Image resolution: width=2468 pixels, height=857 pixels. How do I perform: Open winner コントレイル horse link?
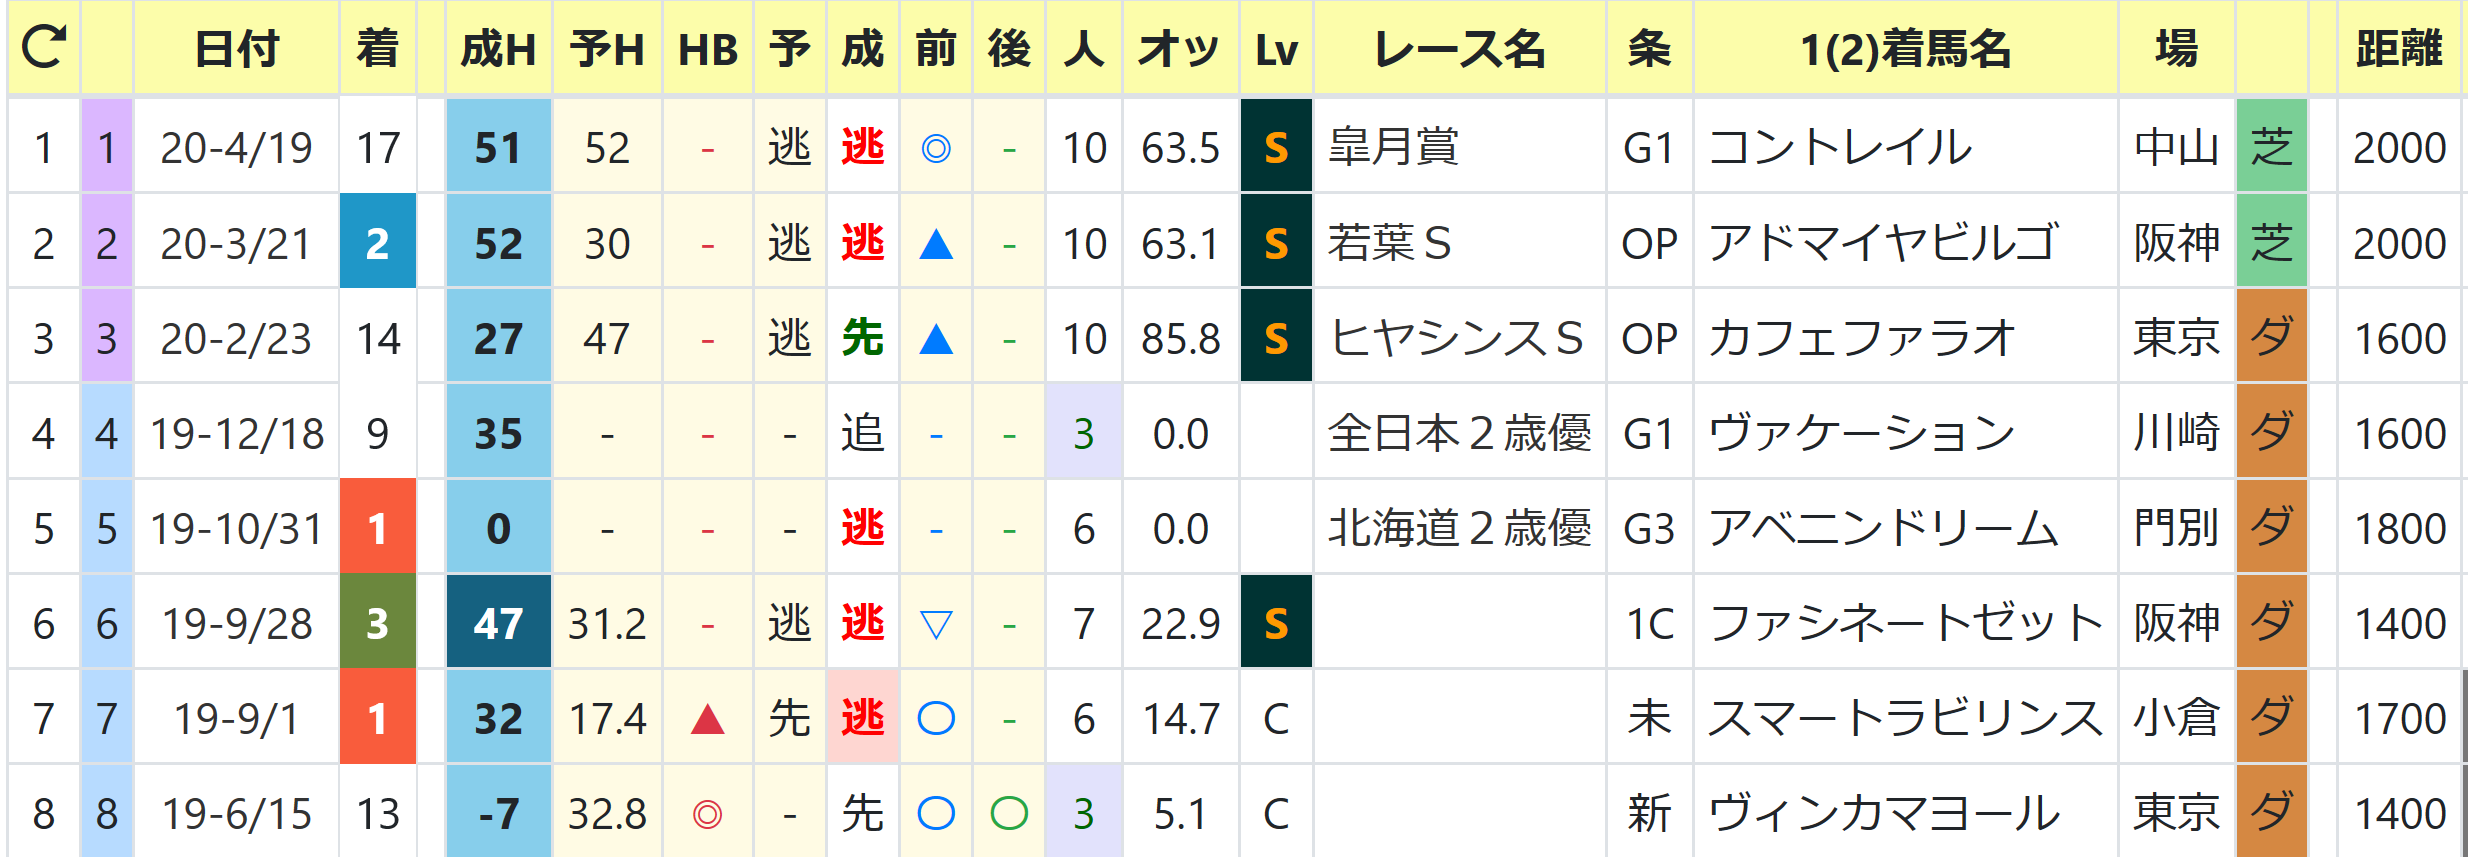1840,149
